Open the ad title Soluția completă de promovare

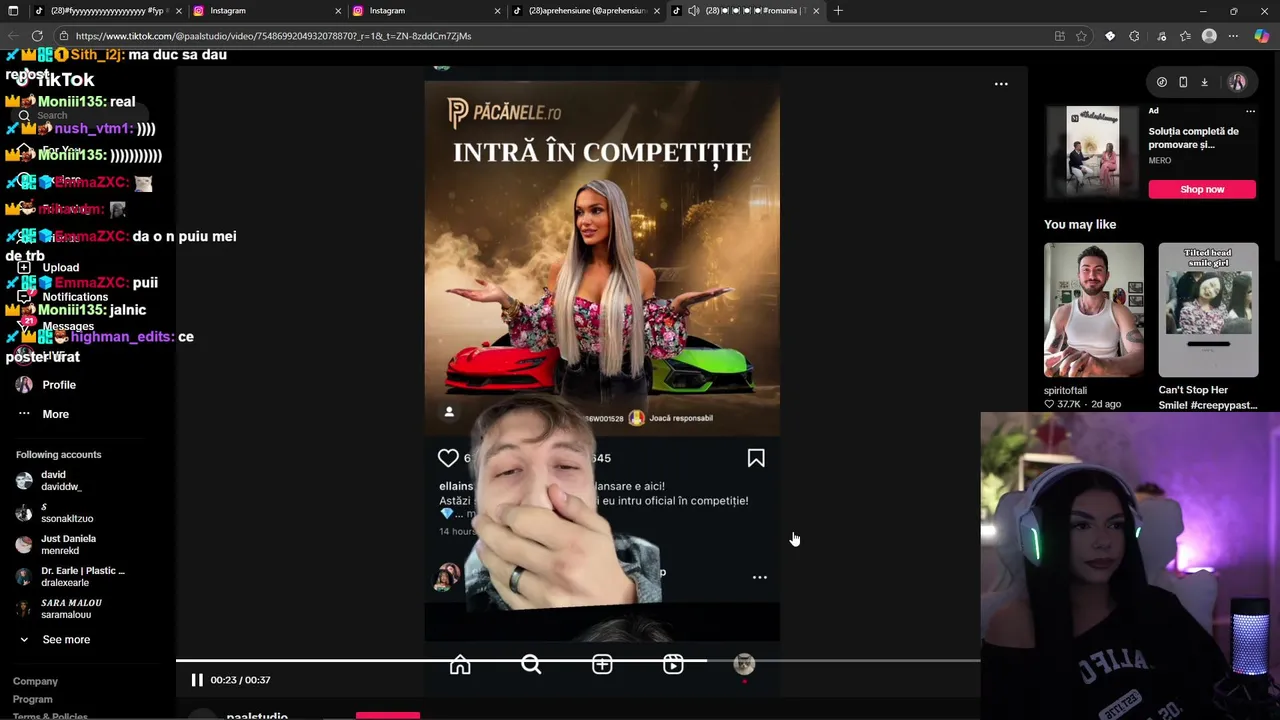coord(1193,138)
